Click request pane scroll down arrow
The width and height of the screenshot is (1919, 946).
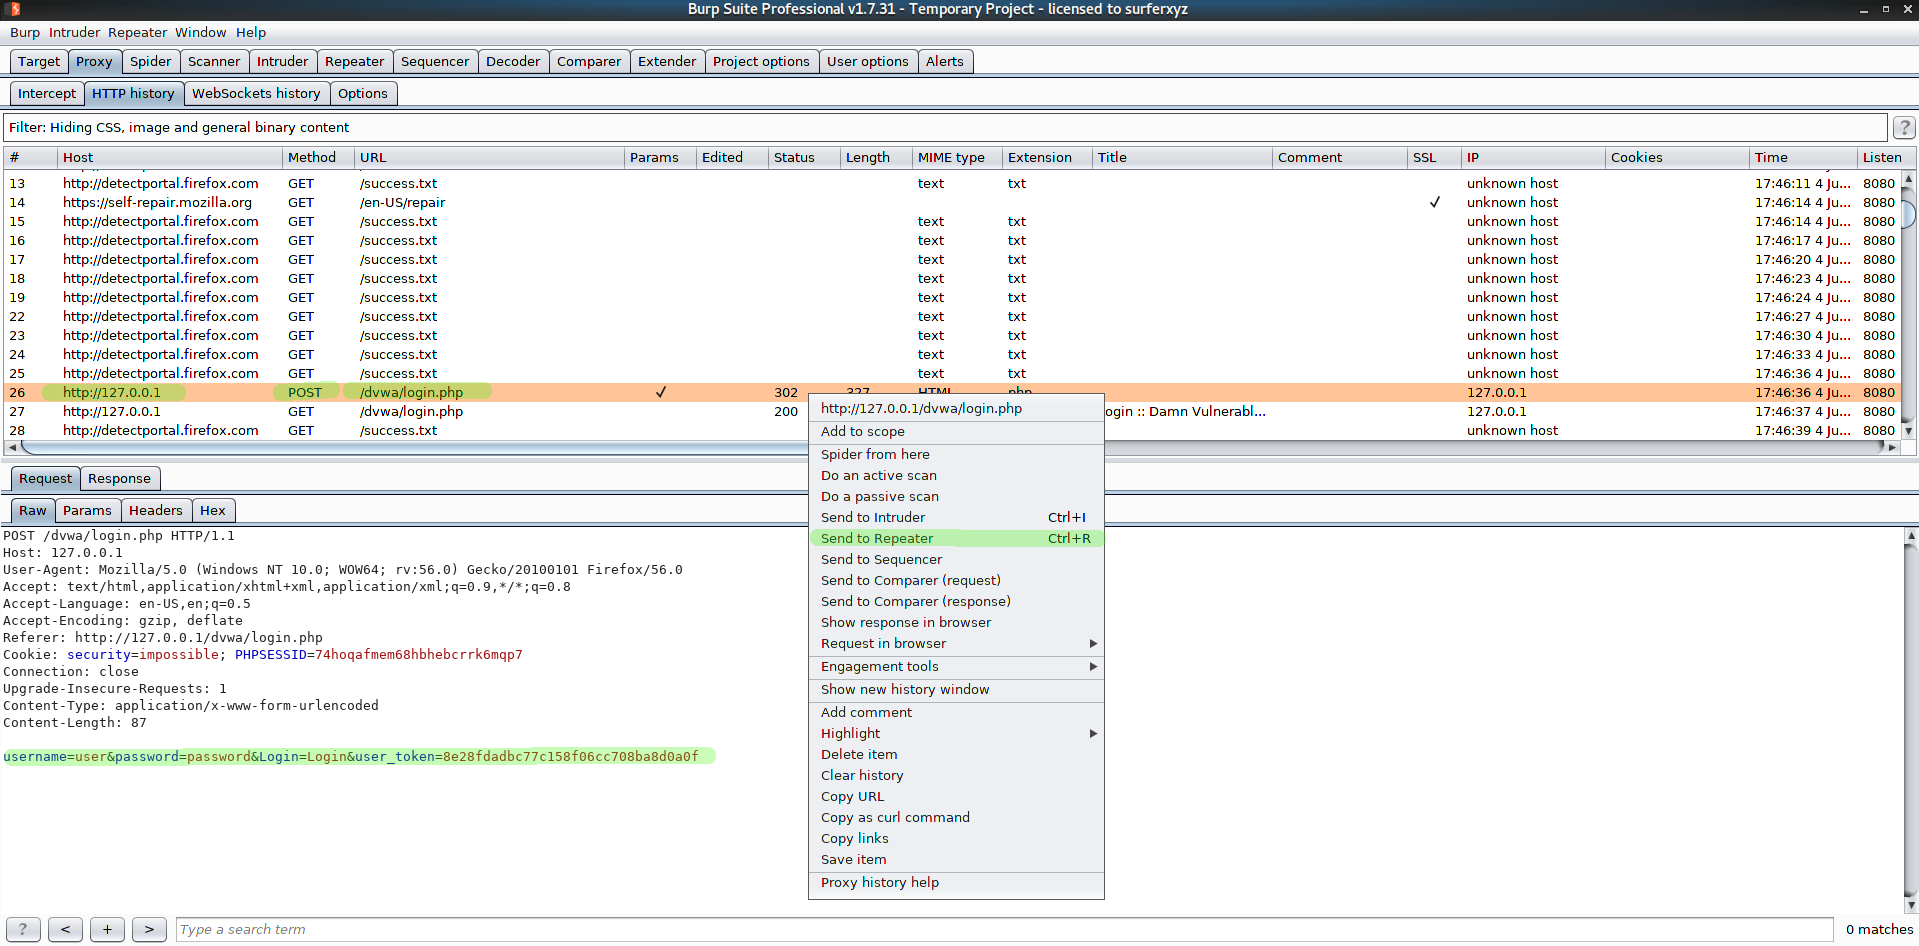[1911, 905]
